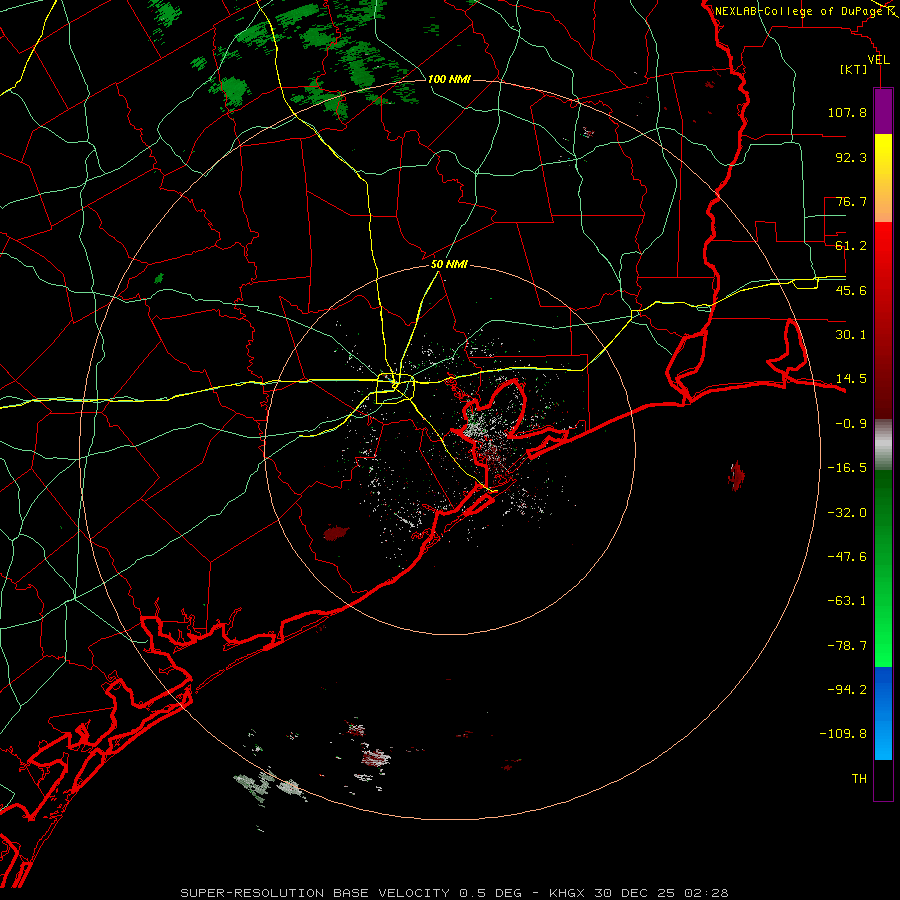Click the 30.1 velocity legend value
The image size is (900, 900).
[x=851, y=335]
